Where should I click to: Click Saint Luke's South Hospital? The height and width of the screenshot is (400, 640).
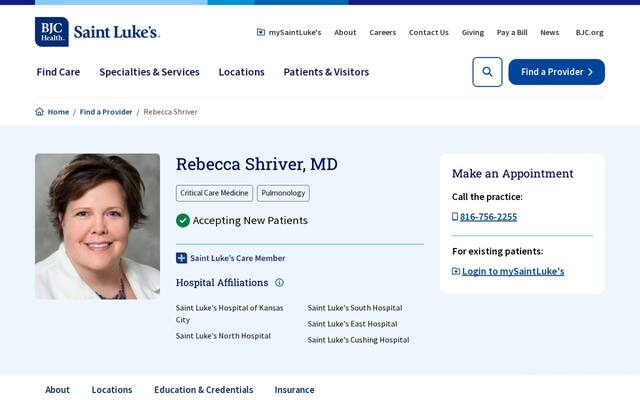(x=355, y=308)
